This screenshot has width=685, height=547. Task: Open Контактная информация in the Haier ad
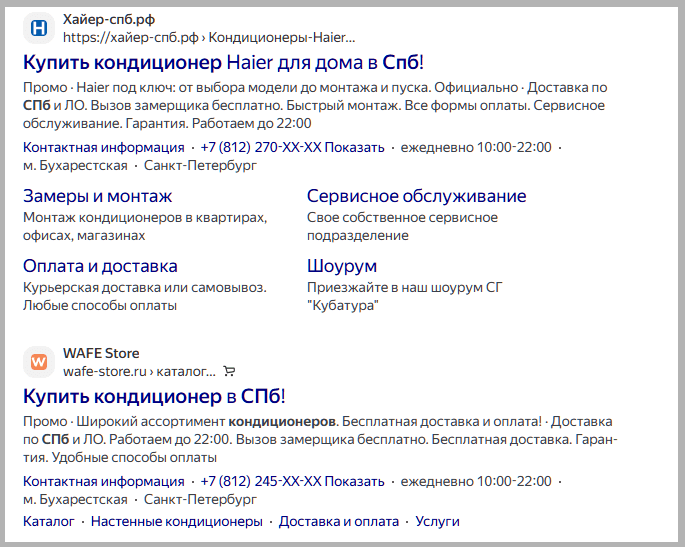(x=104, y=148)
